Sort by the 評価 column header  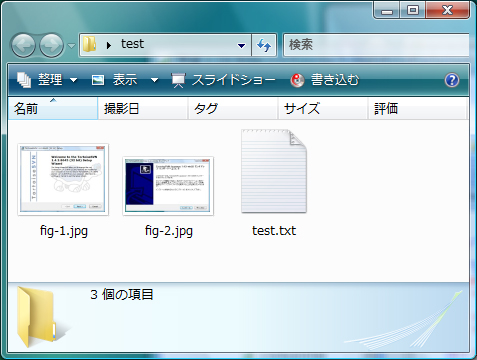(417, 108)
